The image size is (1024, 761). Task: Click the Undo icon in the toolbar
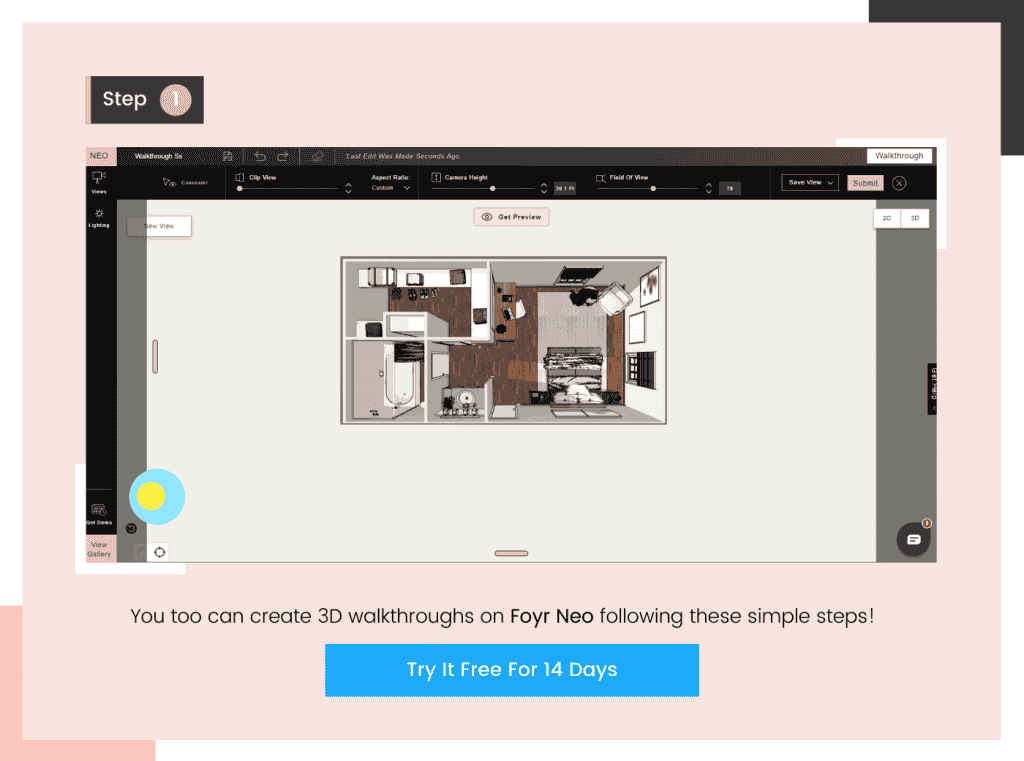[x=261, y=156]
